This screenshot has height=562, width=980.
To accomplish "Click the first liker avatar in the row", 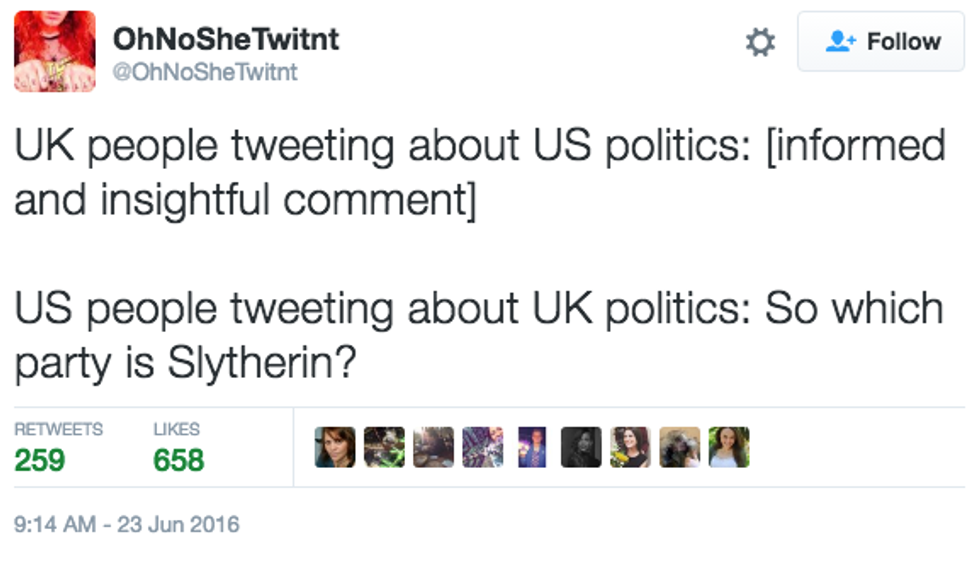I will 335,447.
